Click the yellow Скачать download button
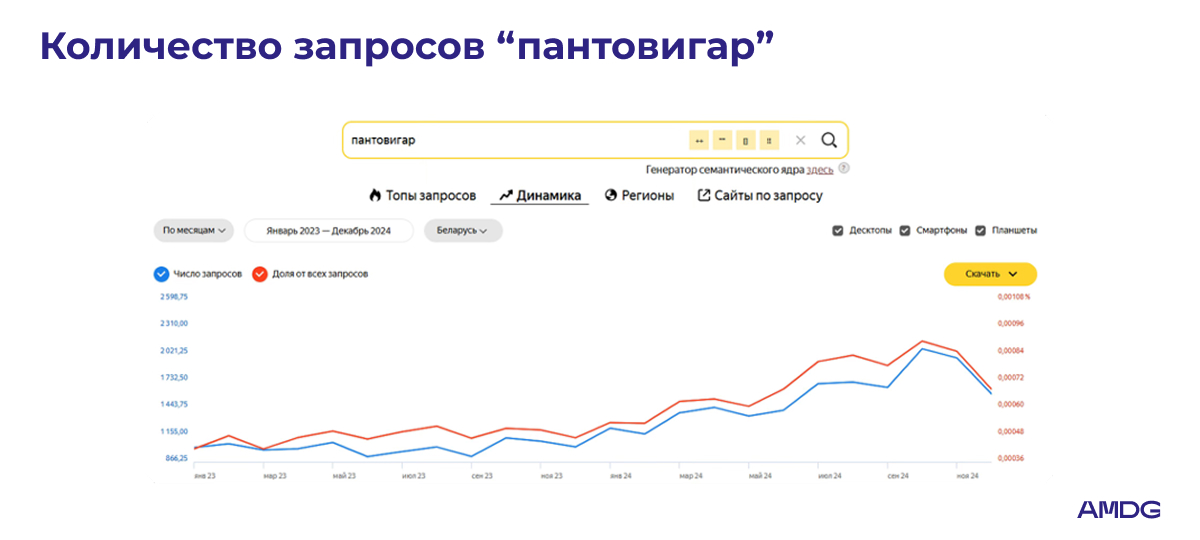Viewport: 1200px width, 540px height. tap(990, 274)
